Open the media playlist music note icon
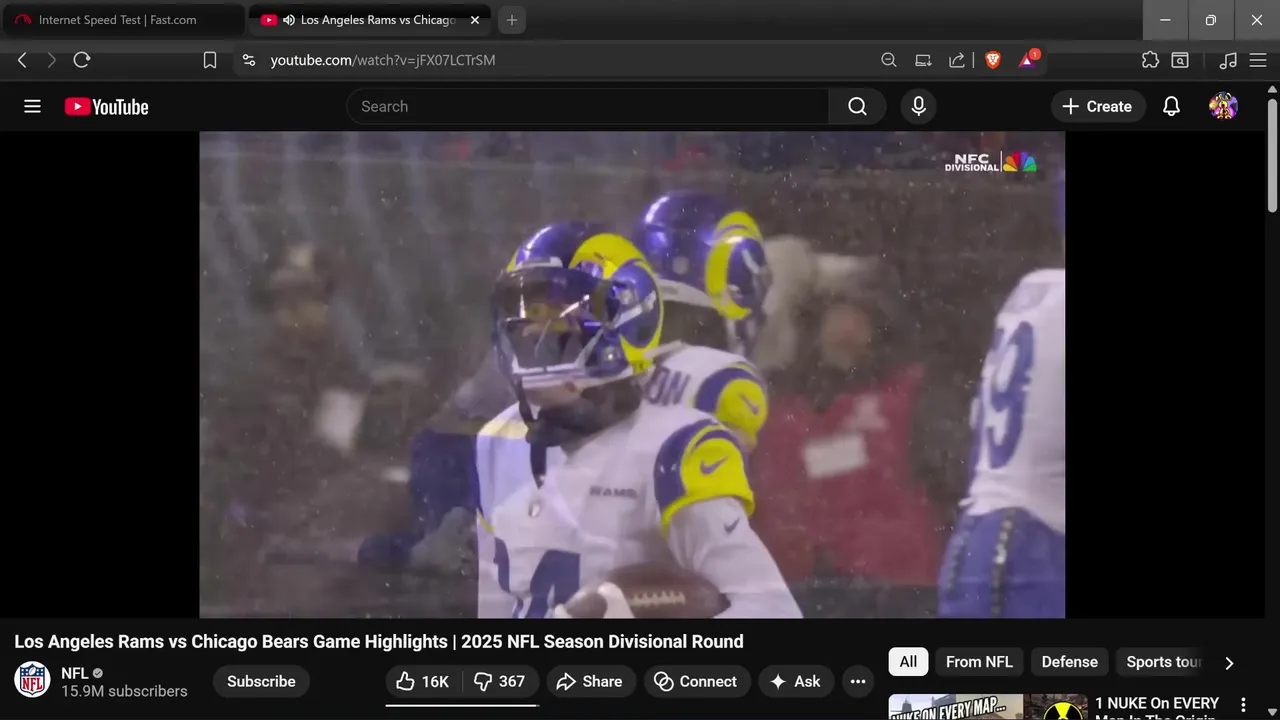1280x720 pixels. (1228, 60)
